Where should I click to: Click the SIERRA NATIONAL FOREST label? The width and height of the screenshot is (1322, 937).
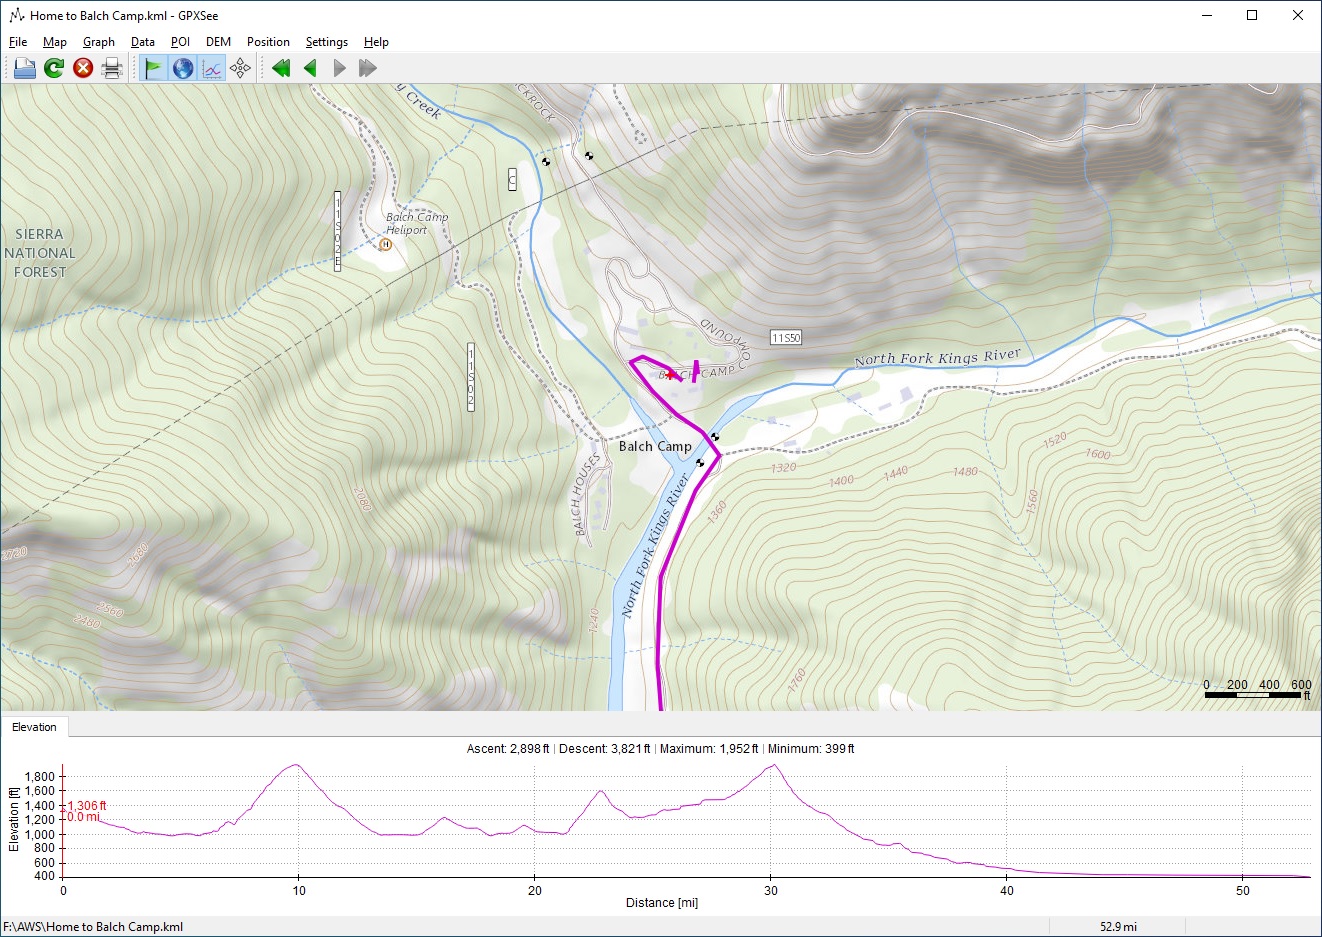[x=39, y=253]
